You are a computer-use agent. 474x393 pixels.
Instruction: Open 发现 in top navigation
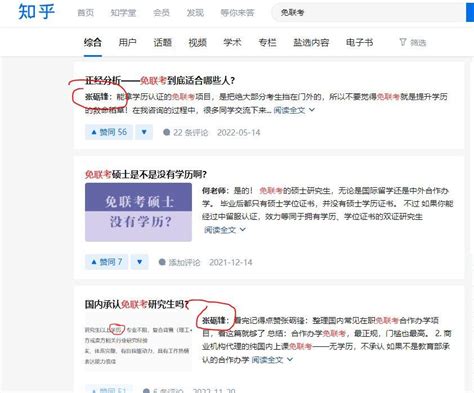coord(195,13)
